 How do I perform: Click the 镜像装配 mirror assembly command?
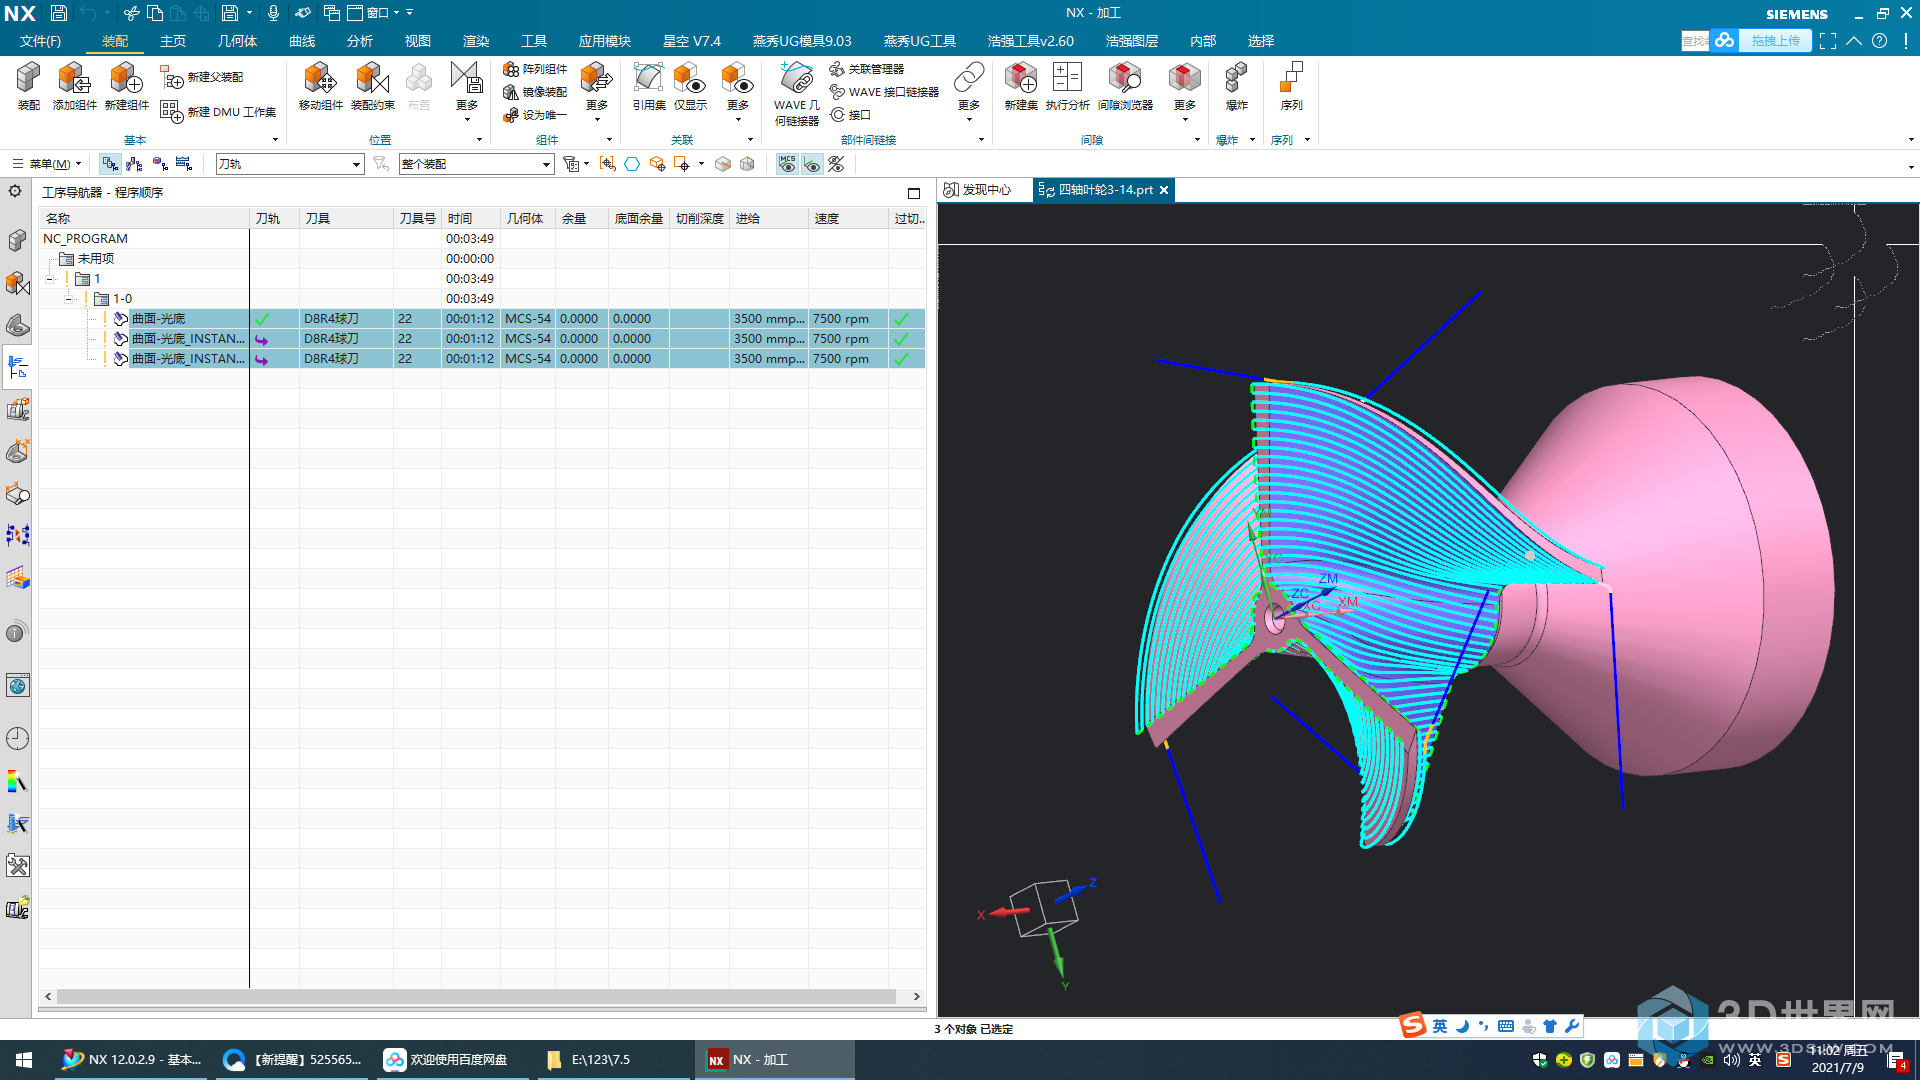click(535, 92)
